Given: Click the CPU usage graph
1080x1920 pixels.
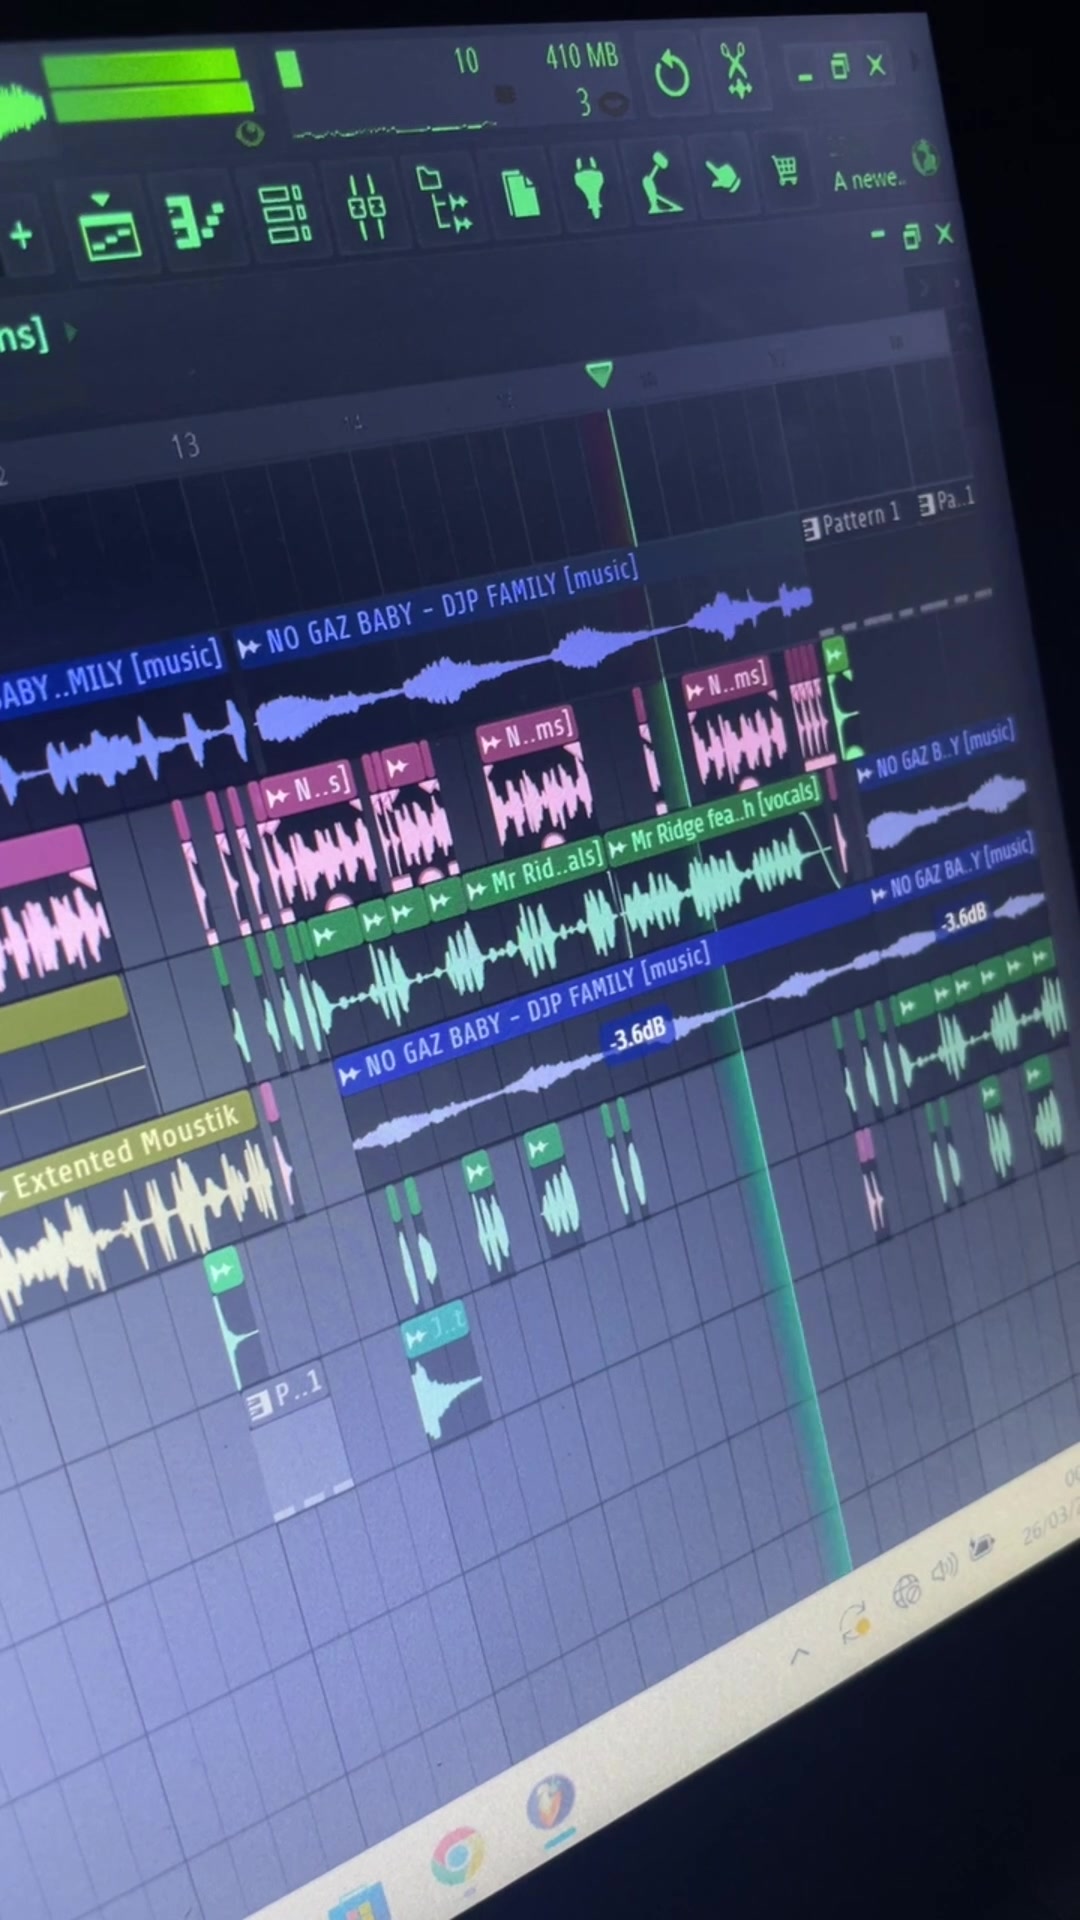Looking at the screenshot, I should (x=395, y=129).
